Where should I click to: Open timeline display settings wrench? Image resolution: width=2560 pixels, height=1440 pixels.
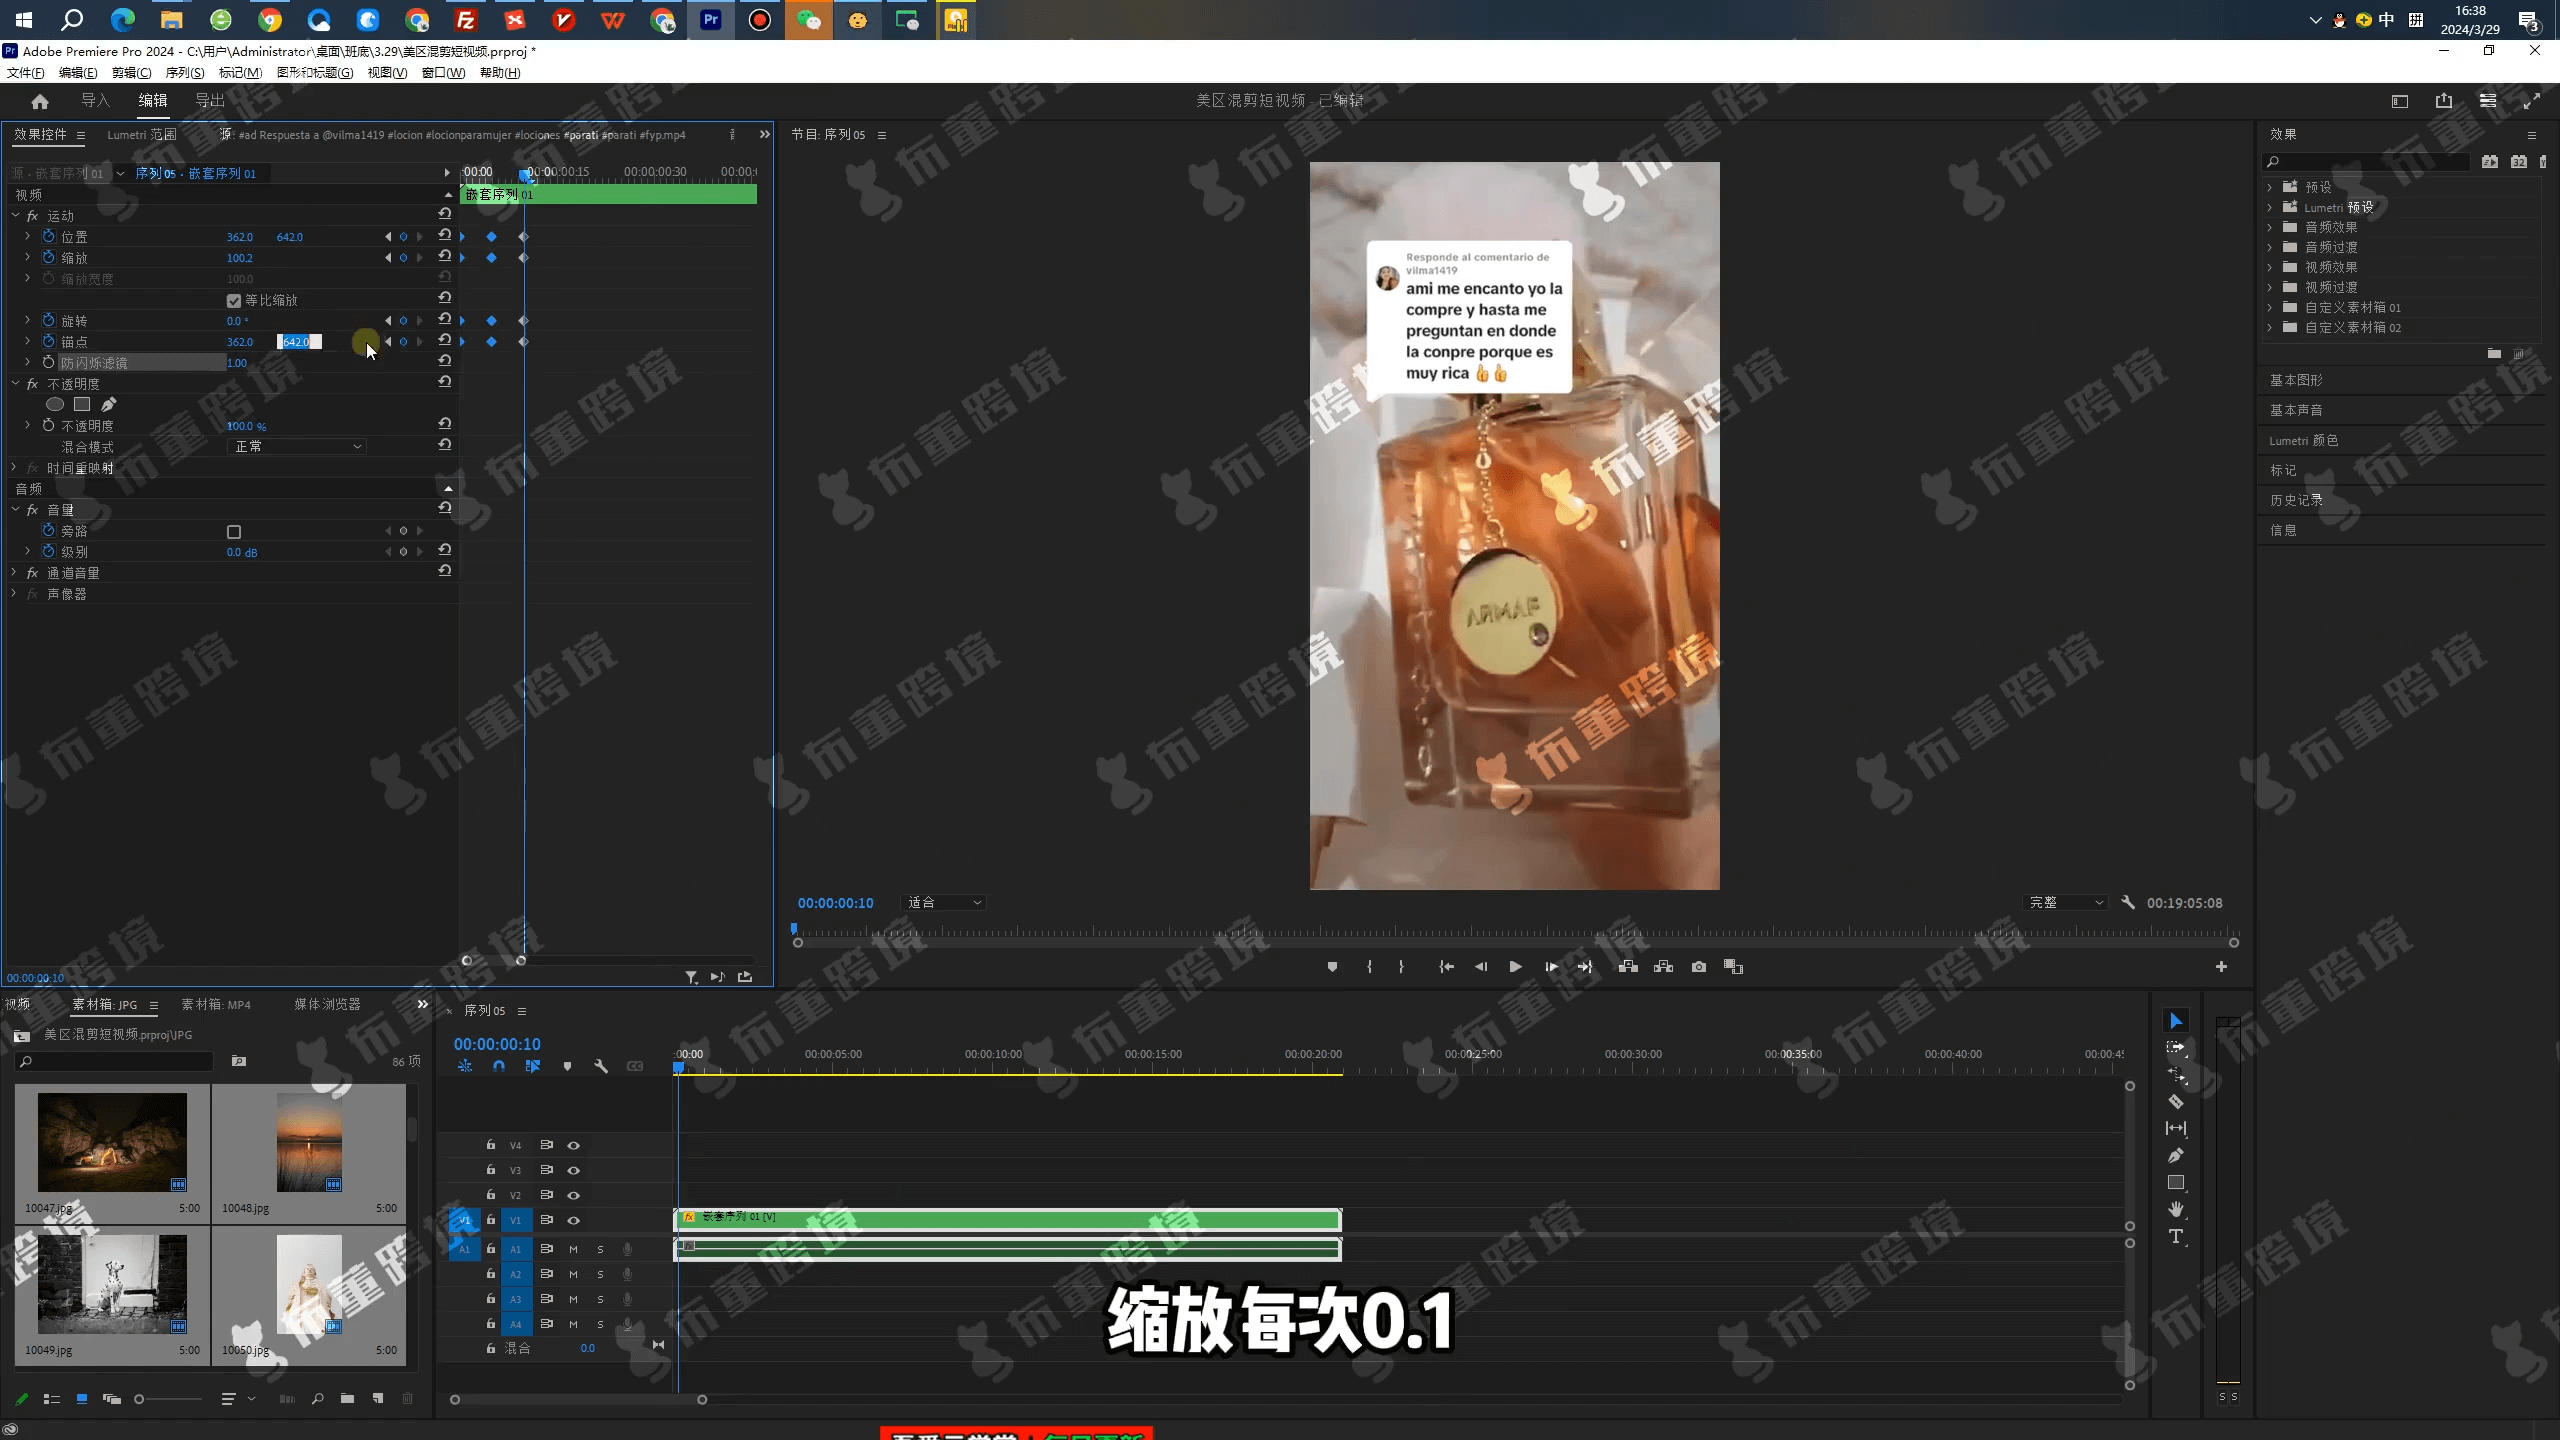601,1066
